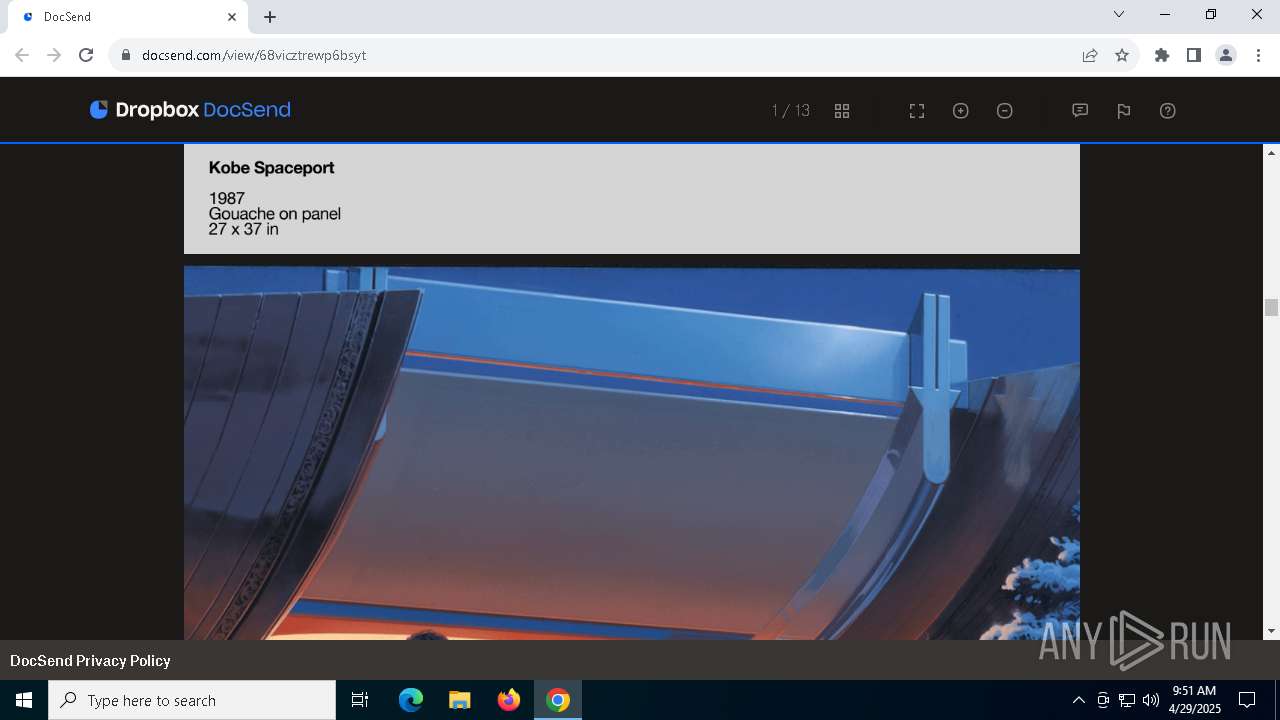
Task: Open the volume control icon
Action: click(1151, 700)
